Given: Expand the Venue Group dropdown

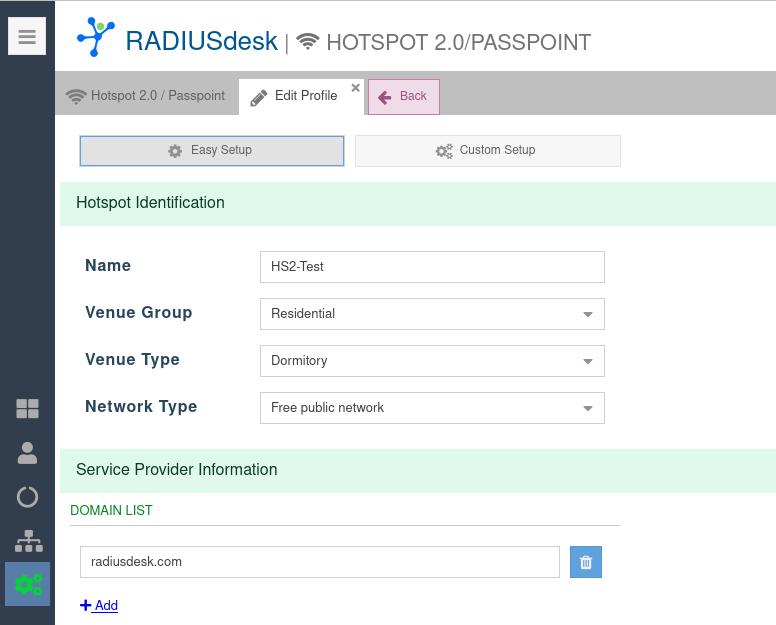Looking at the screenshot, I should [x=587, y=314].
